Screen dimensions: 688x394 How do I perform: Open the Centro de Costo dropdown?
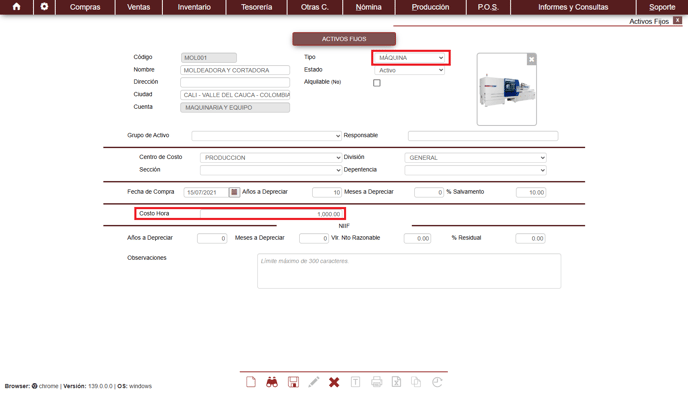(x=271, y=158)
